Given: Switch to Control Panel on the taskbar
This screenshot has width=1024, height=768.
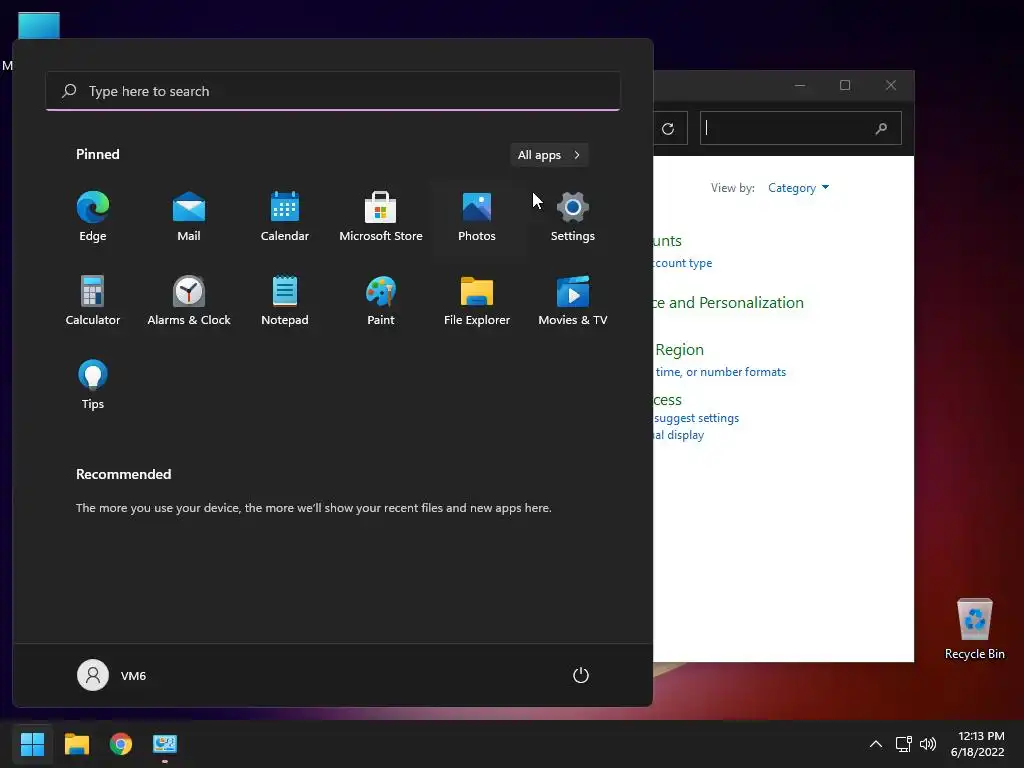Looking at the screenshot, I should coord(165,744).
